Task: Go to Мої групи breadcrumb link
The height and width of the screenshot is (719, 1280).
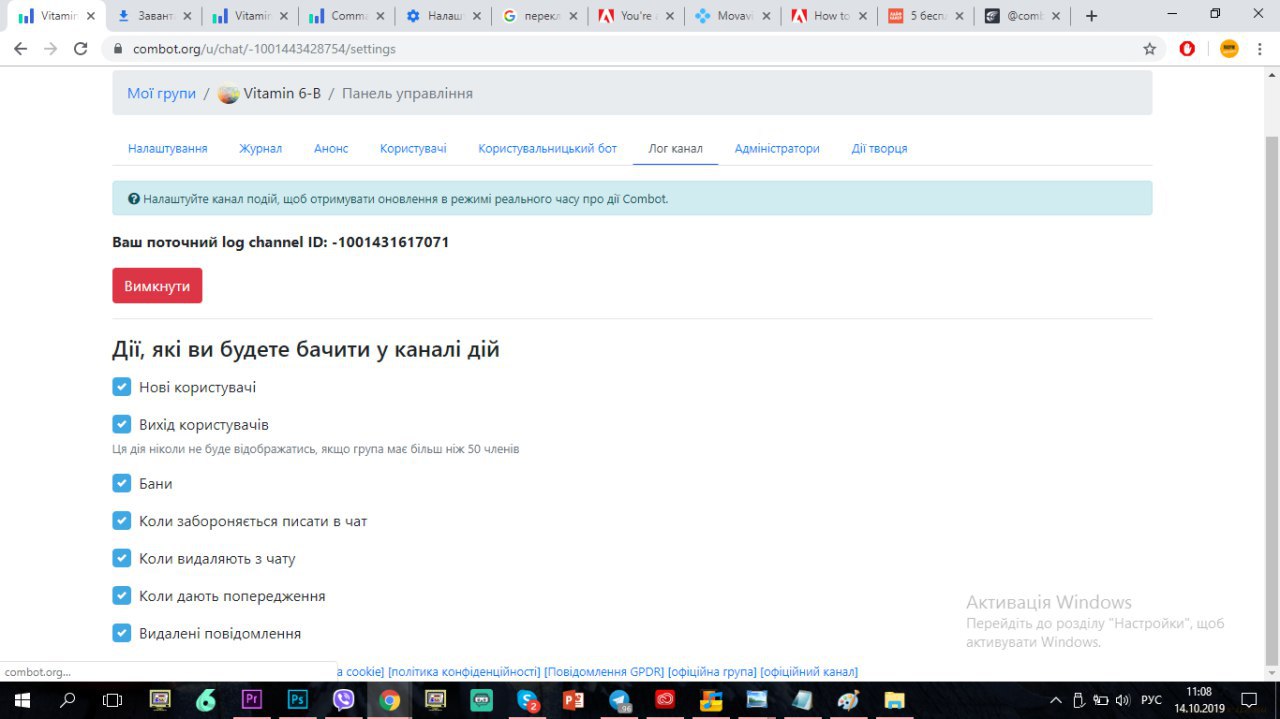Action: pyautogui.click(x=161, y=93)
